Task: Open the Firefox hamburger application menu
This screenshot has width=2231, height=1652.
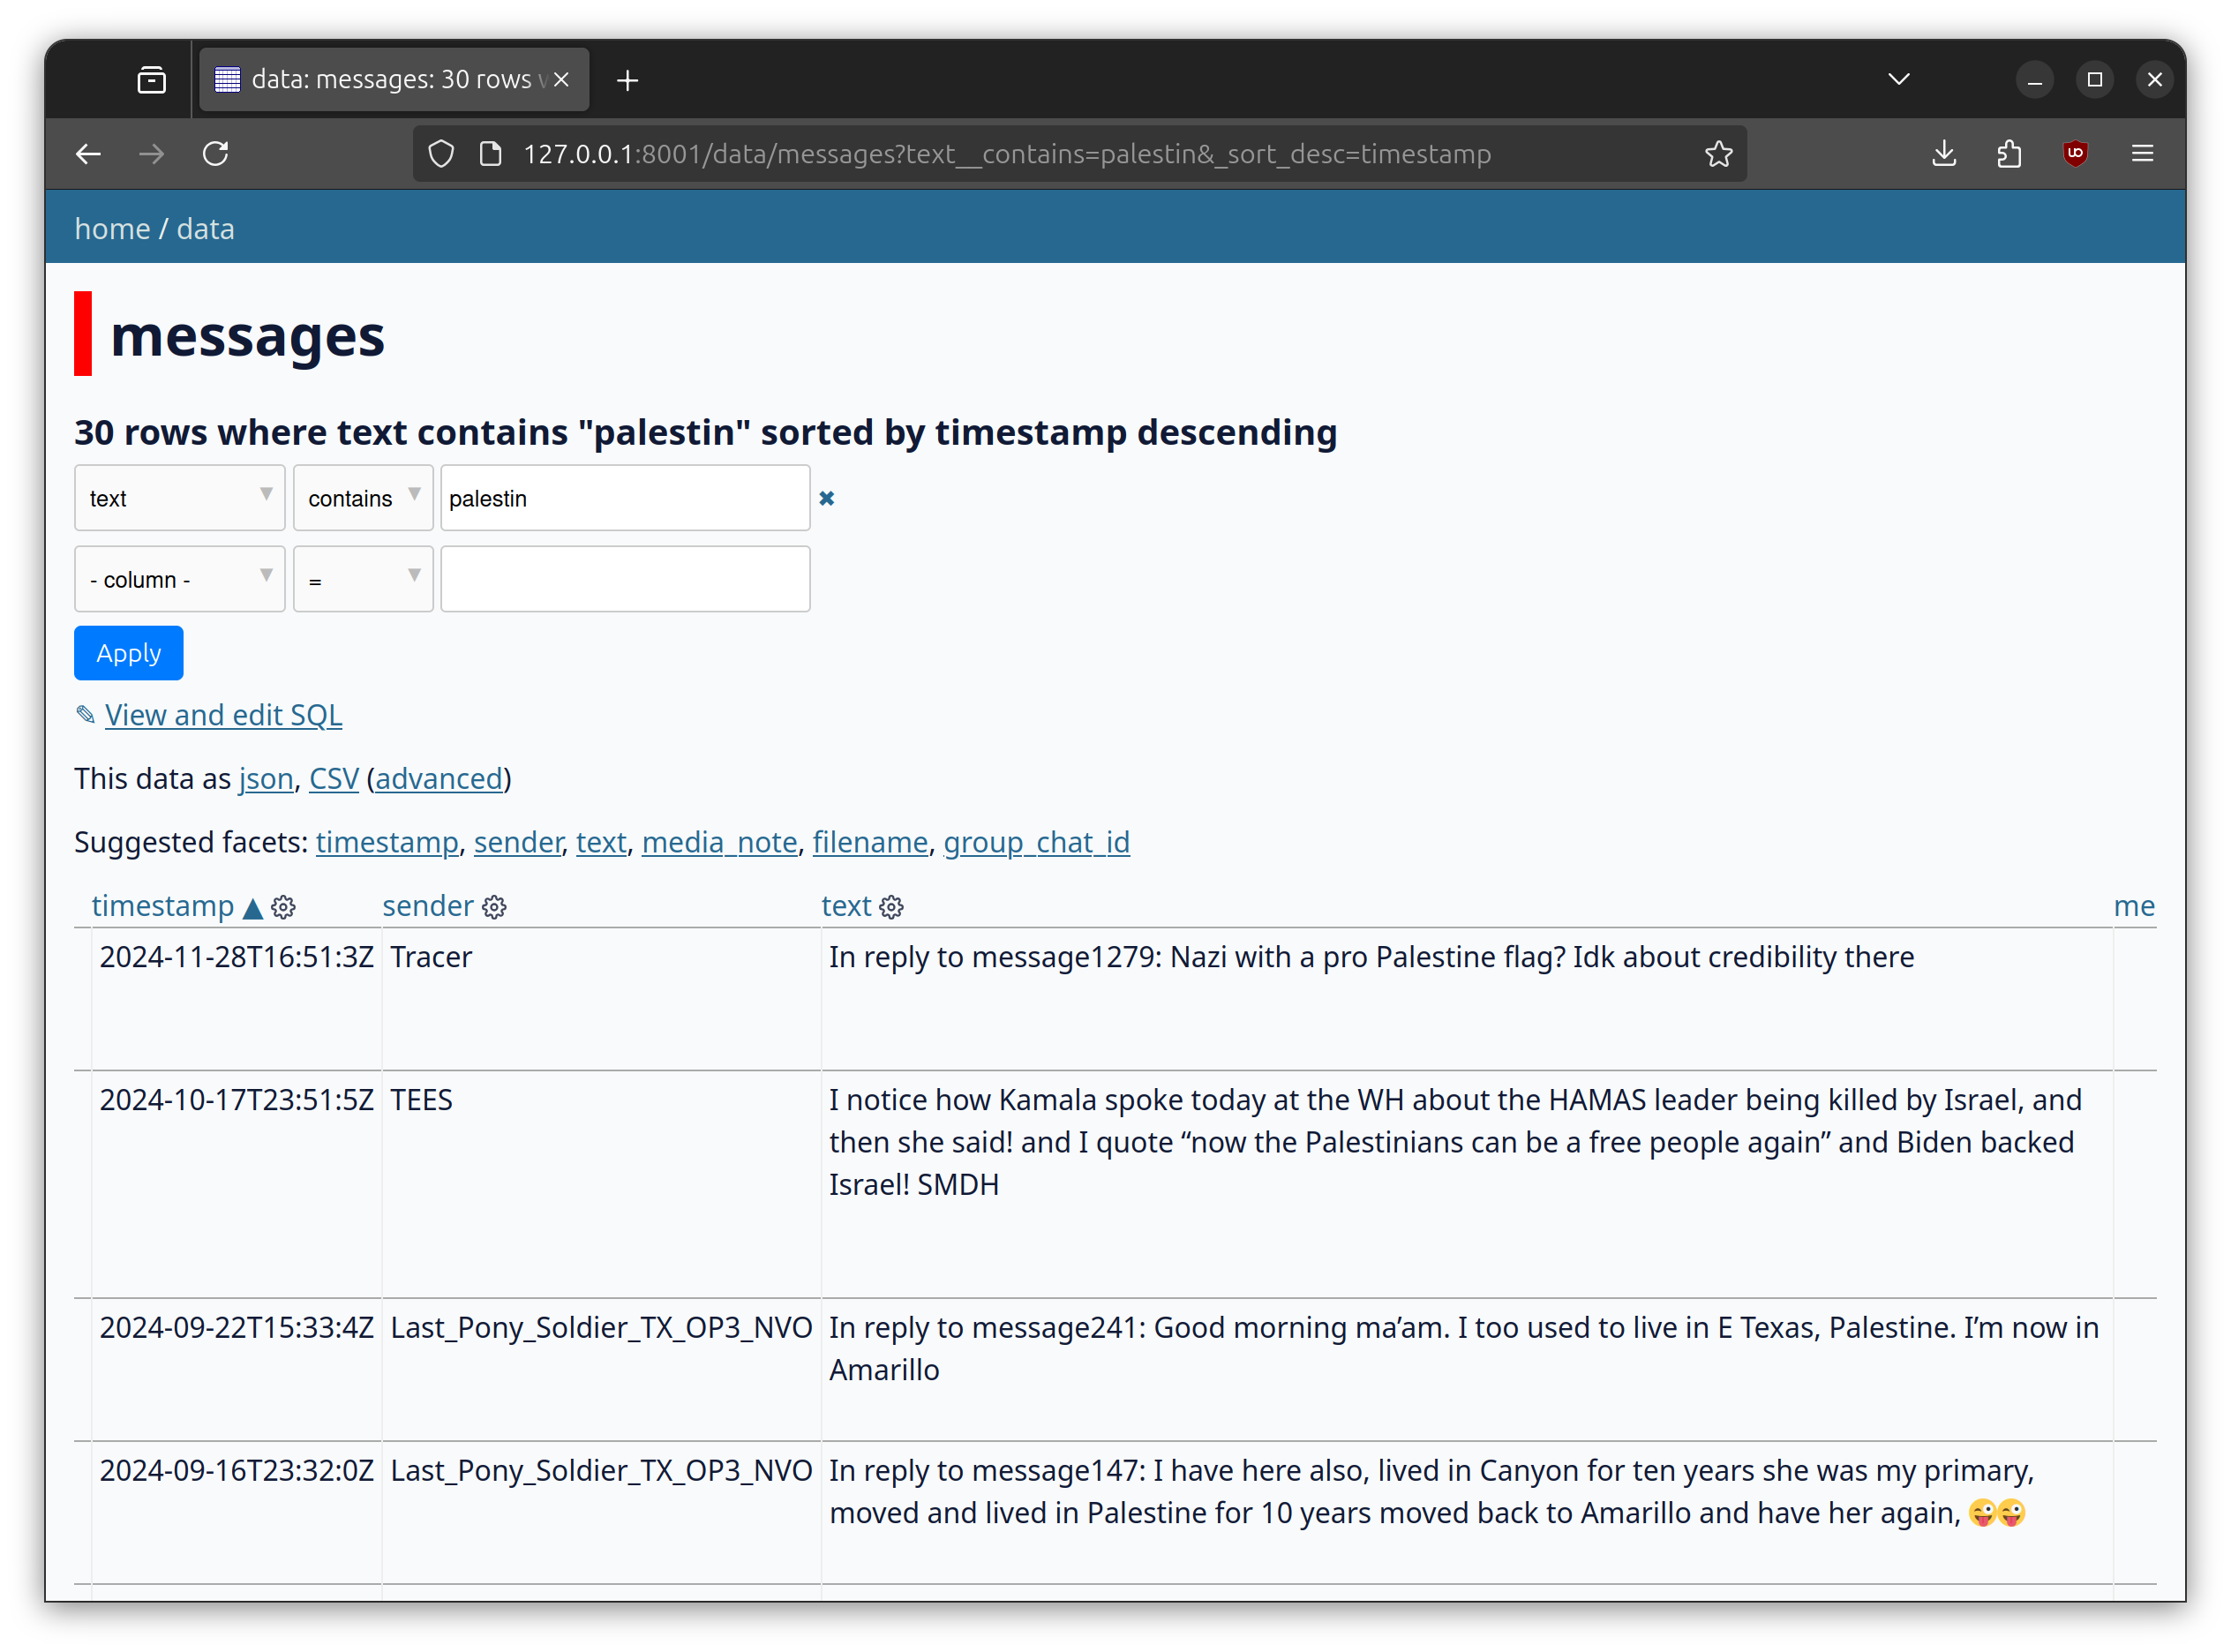Action: point(2142,154)
